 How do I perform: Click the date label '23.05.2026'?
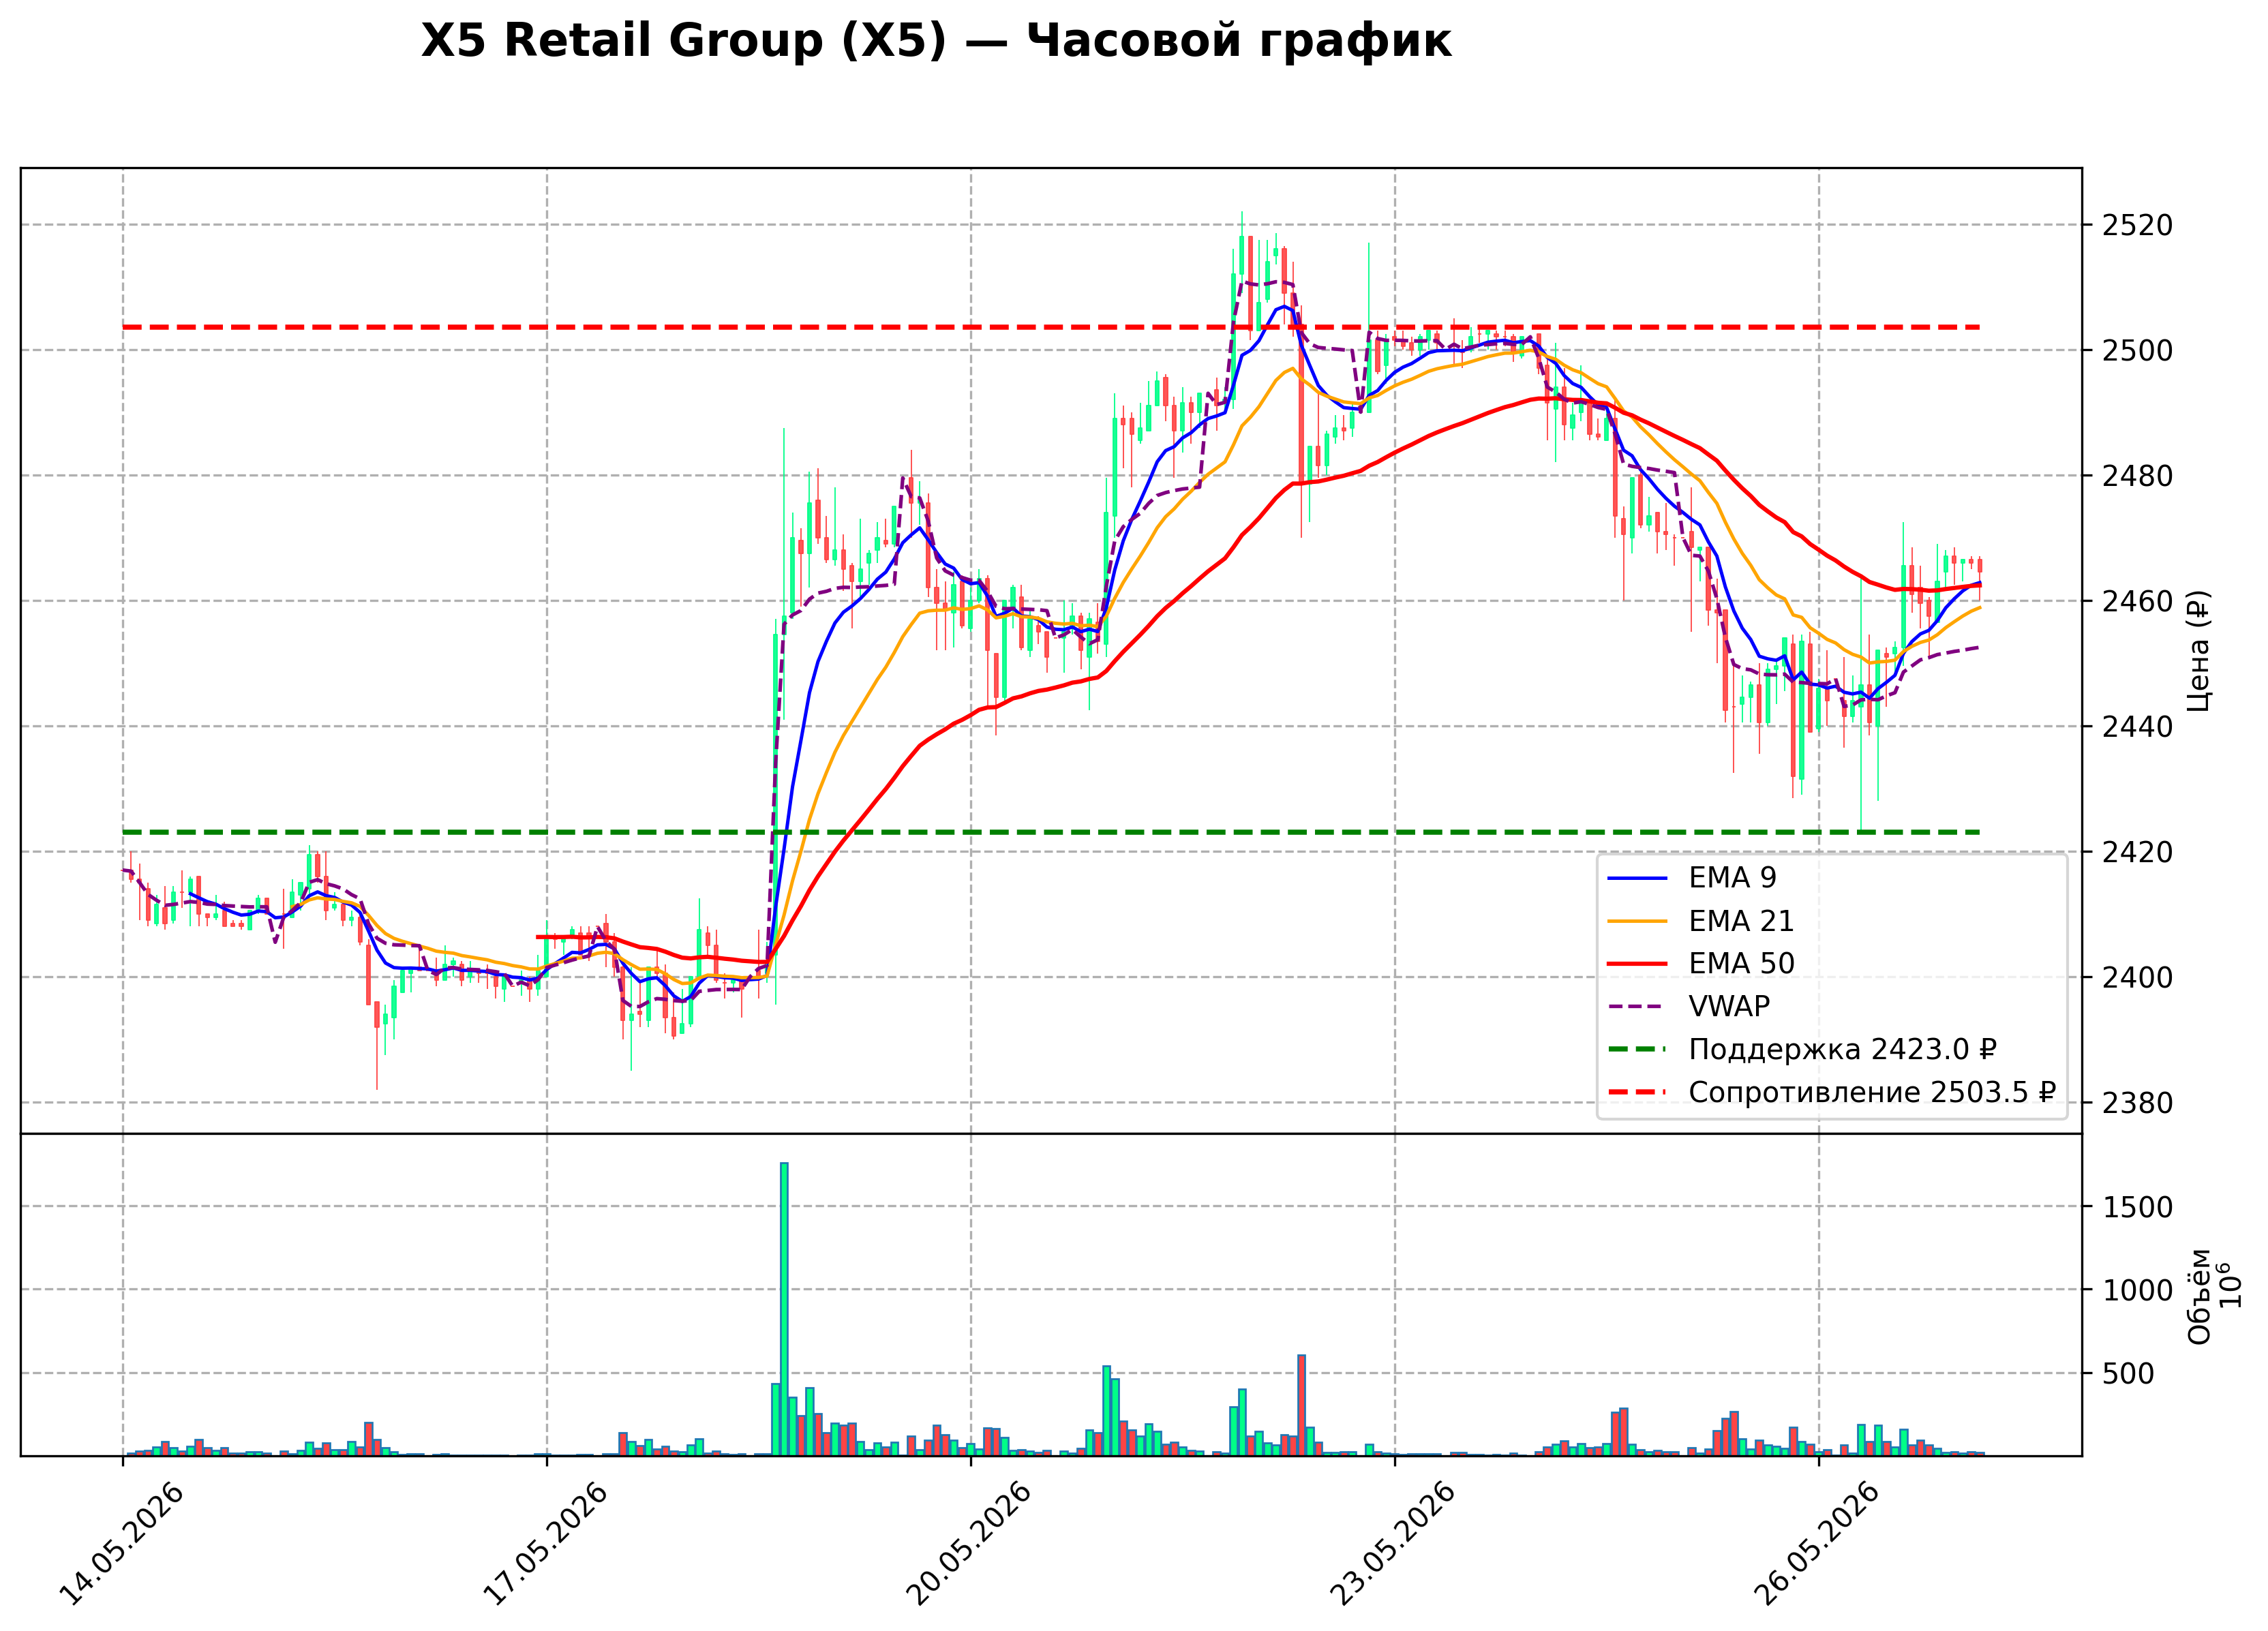[x=1393, y=1544]
